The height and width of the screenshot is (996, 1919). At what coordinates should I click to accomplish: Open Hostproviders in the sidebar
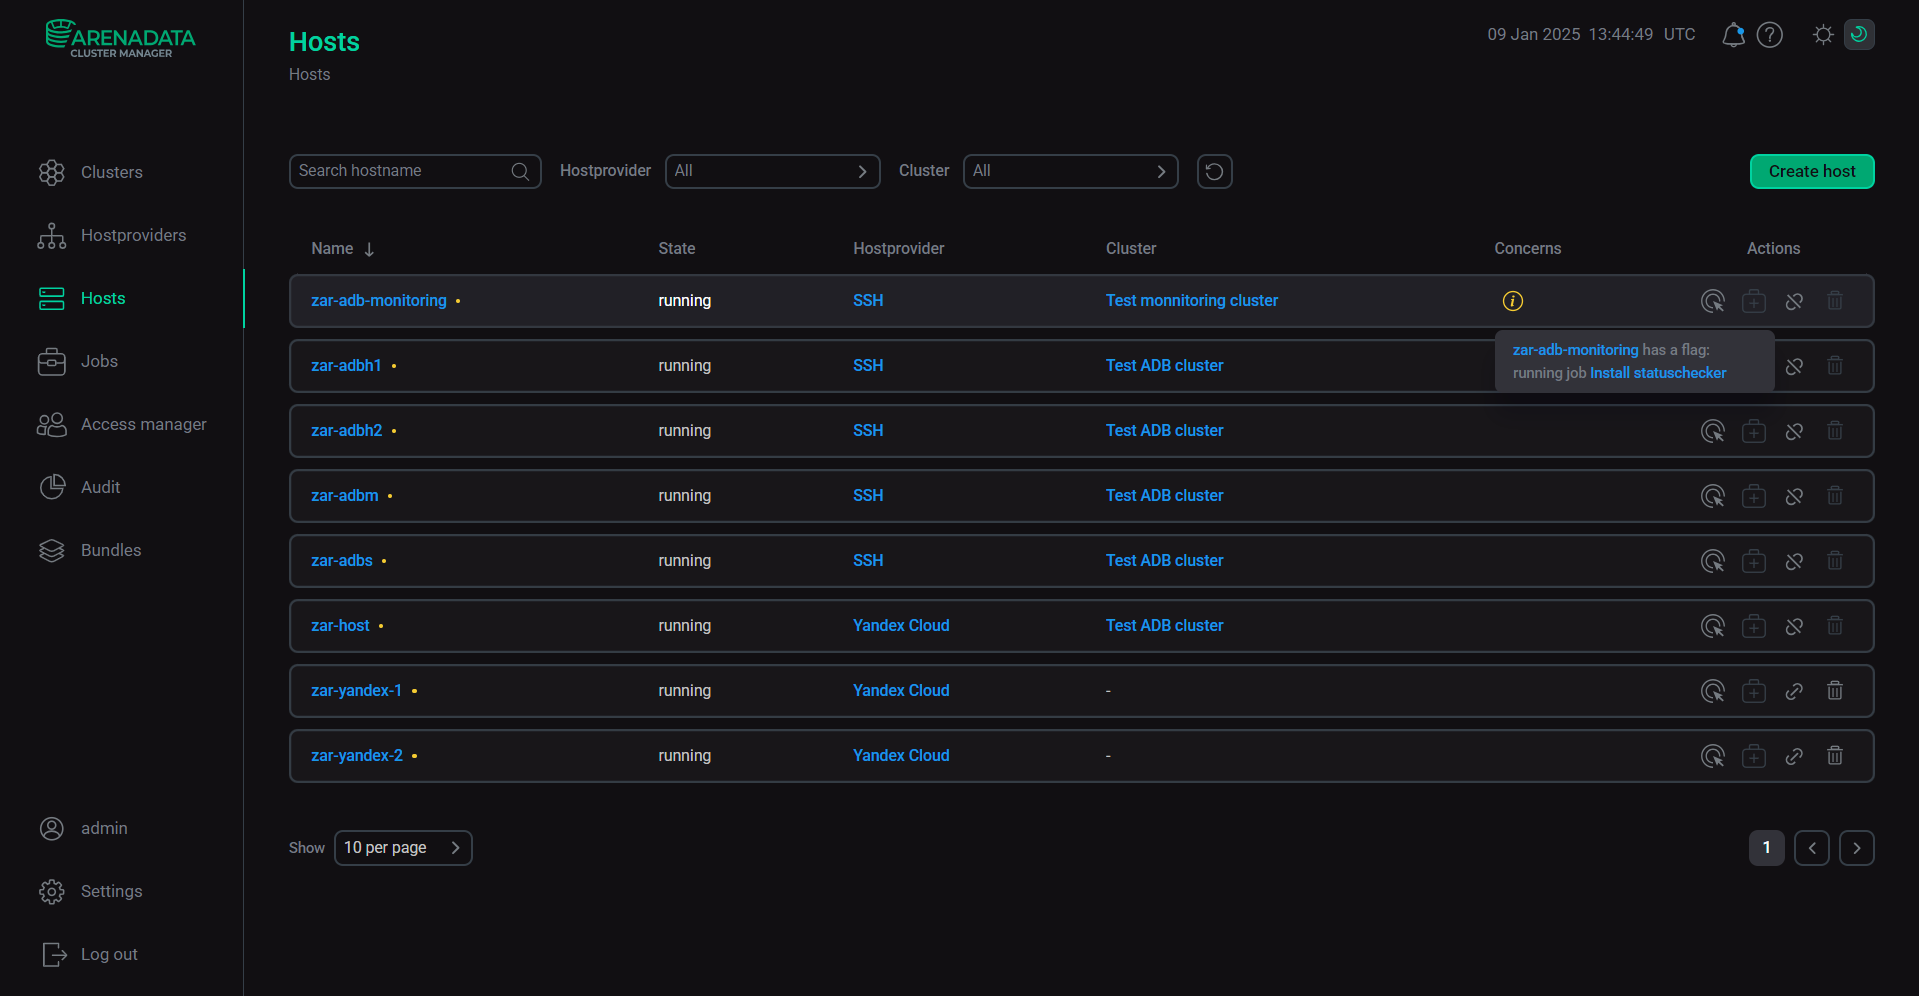[112, 235]
